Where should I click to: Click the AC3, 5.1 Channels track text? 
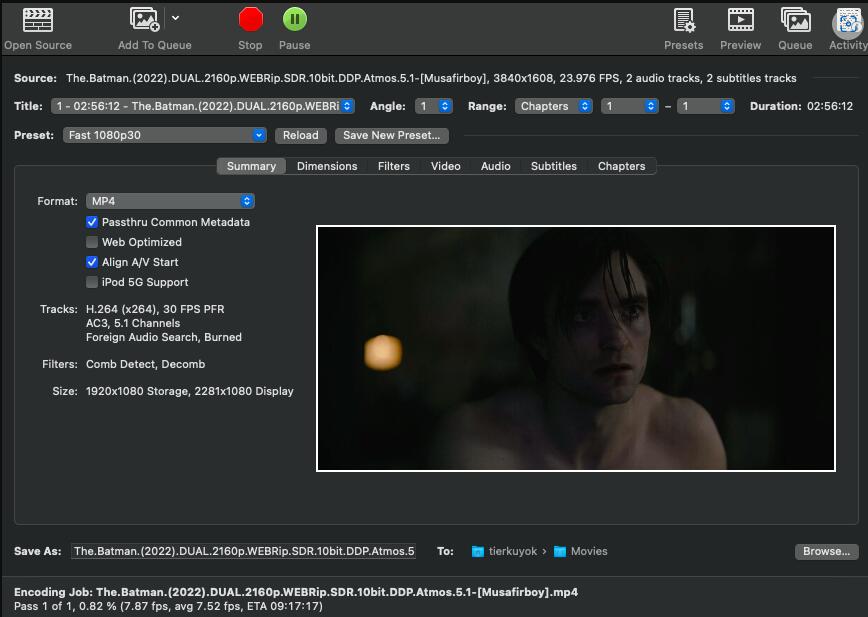133,323
